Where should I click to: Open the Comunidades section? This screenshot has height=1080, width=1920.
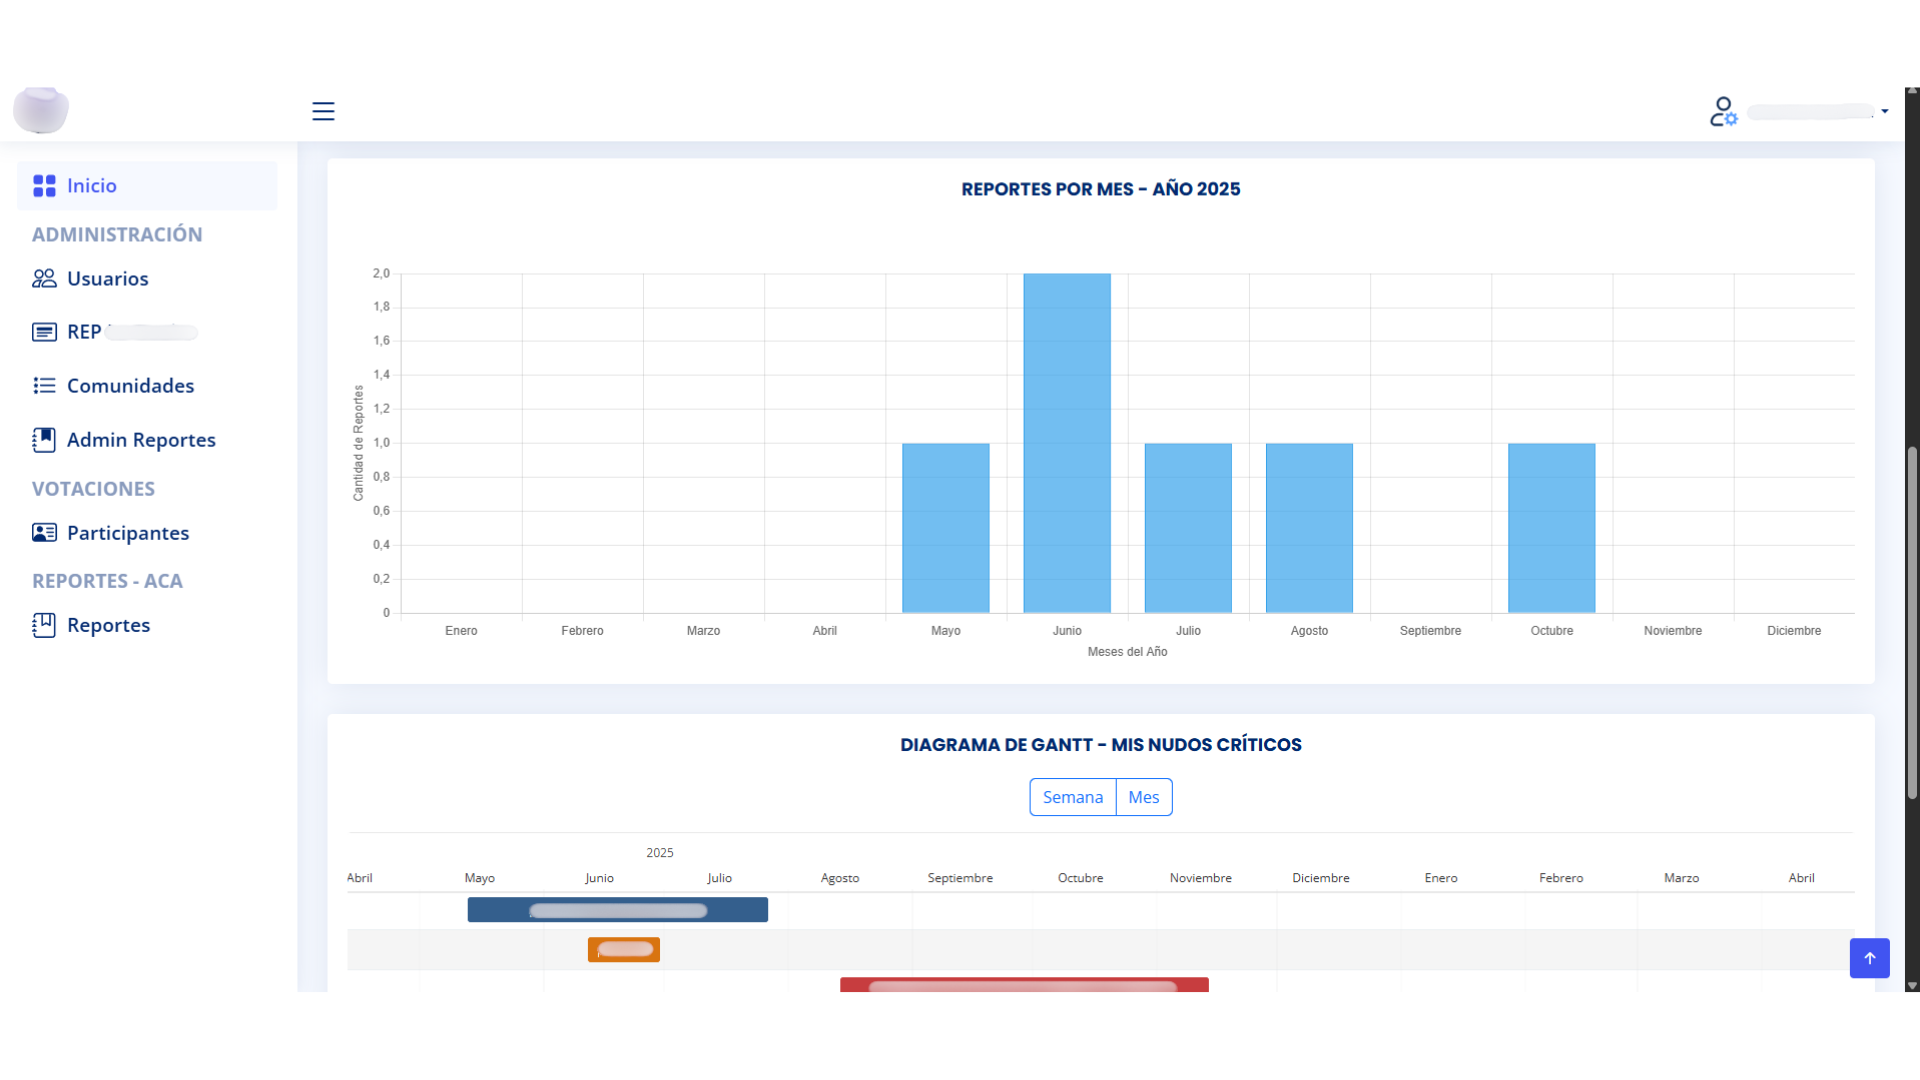130,386
